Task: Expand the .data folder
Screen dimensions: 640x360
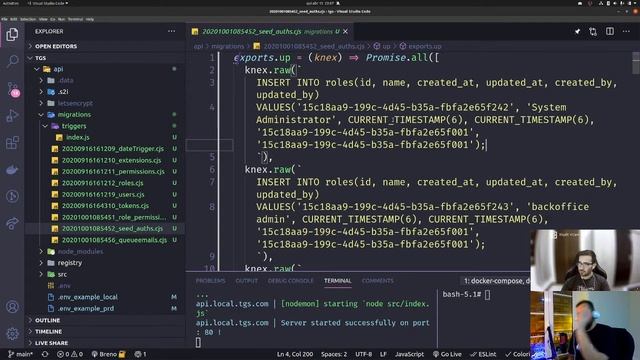Action: tap(105, 80)
